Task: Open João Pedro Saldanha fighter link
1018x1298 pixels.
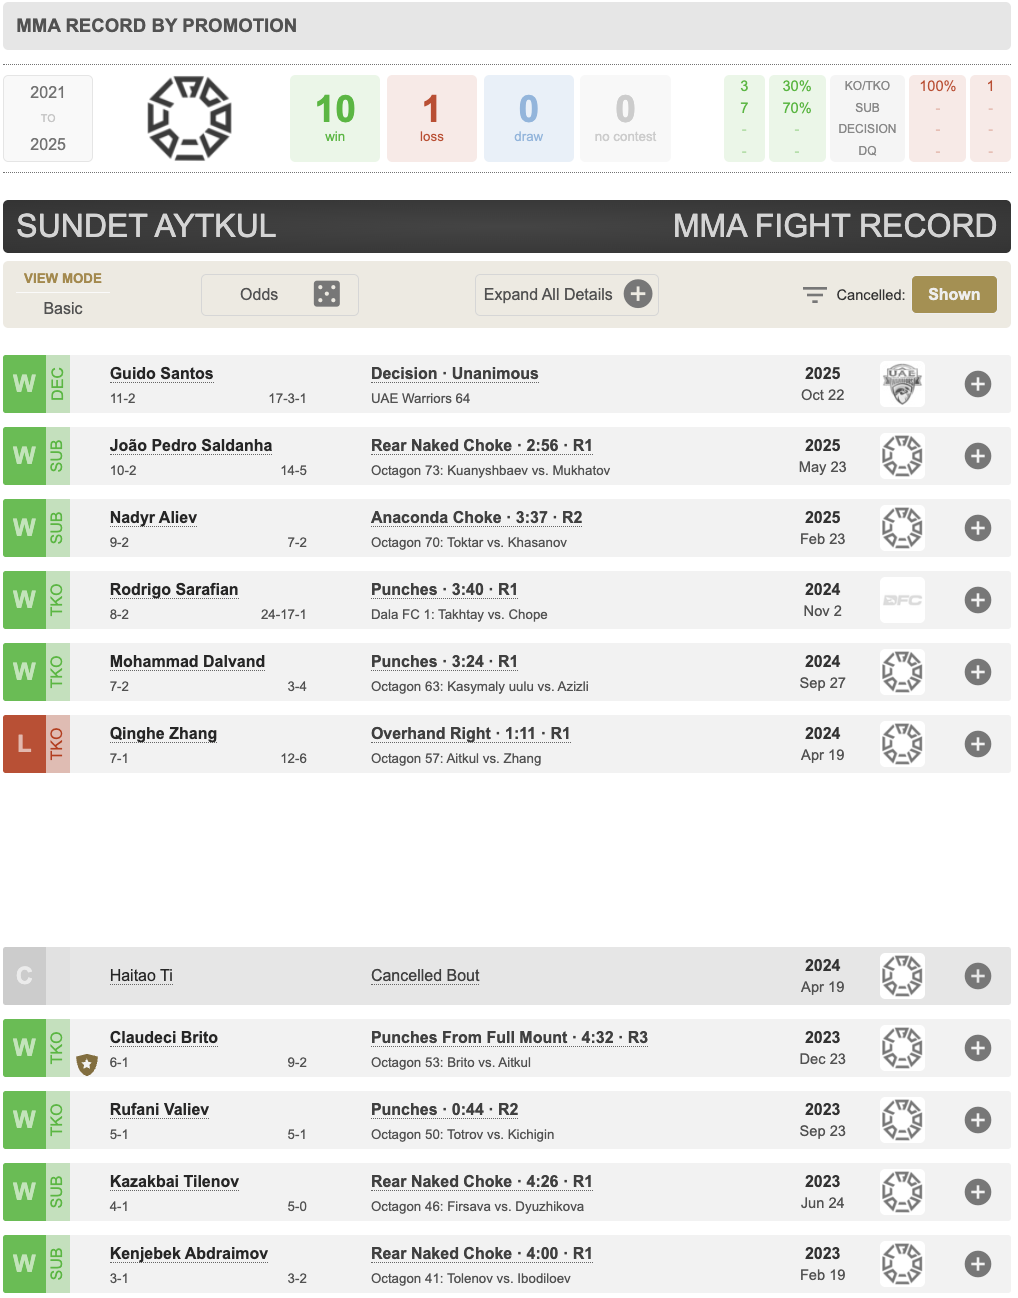Action: click(x=191, y=445)
